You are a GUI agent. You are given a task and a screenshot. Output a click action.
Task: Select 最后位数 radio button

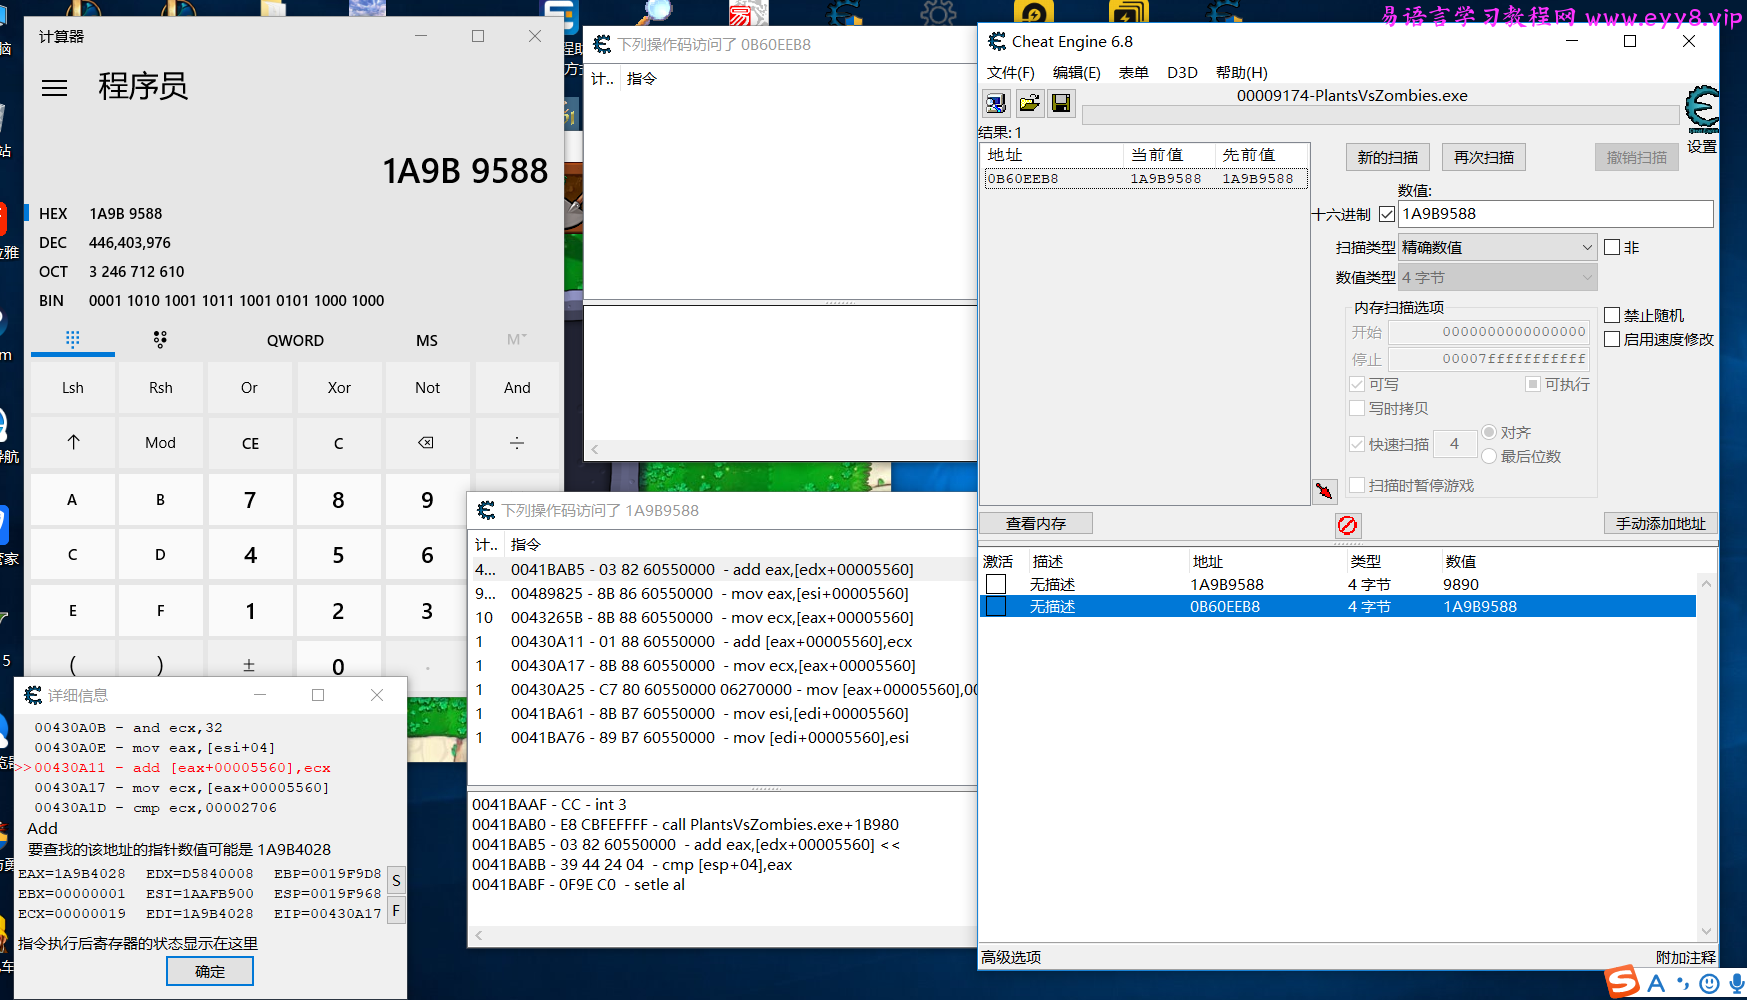(x=1489, y=456)
